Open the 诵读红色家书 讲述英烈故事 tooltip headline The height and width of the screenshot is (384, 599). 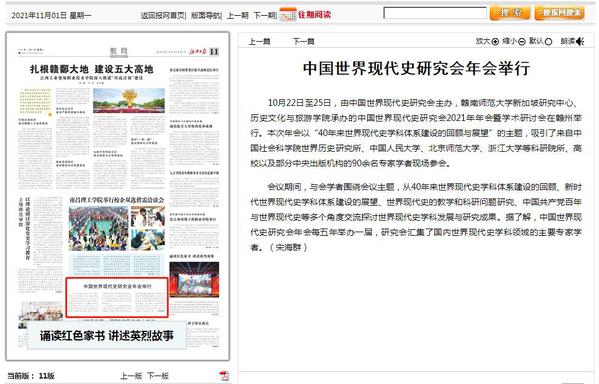pyautogui.click(x=107, y=335)
